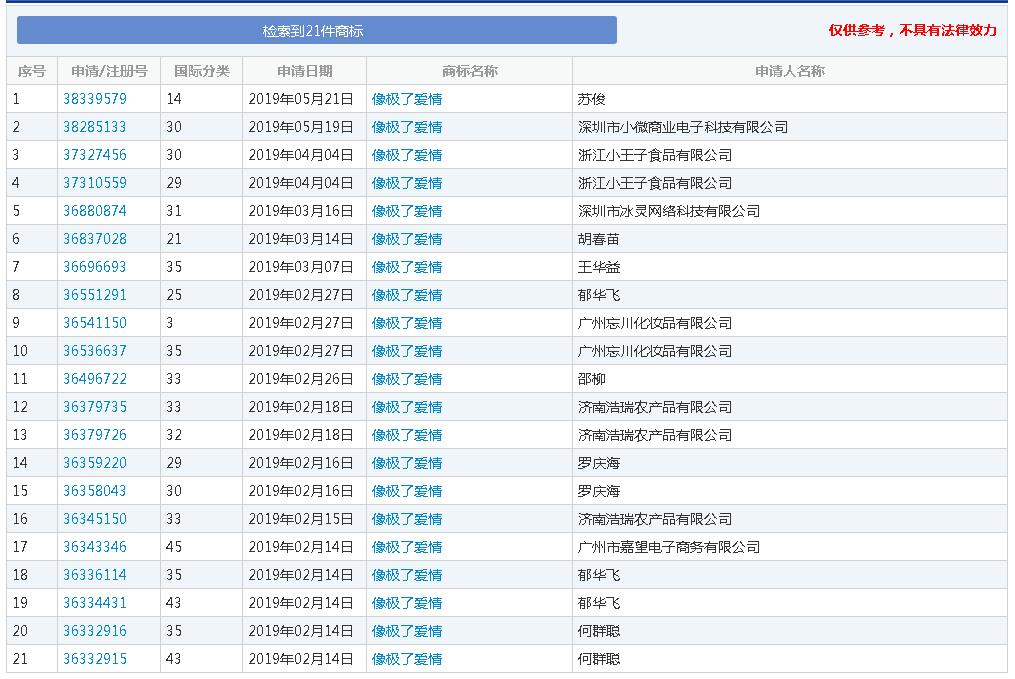Click the '申请人名称' column header
1015x679 pixels.
pos(789,71)
